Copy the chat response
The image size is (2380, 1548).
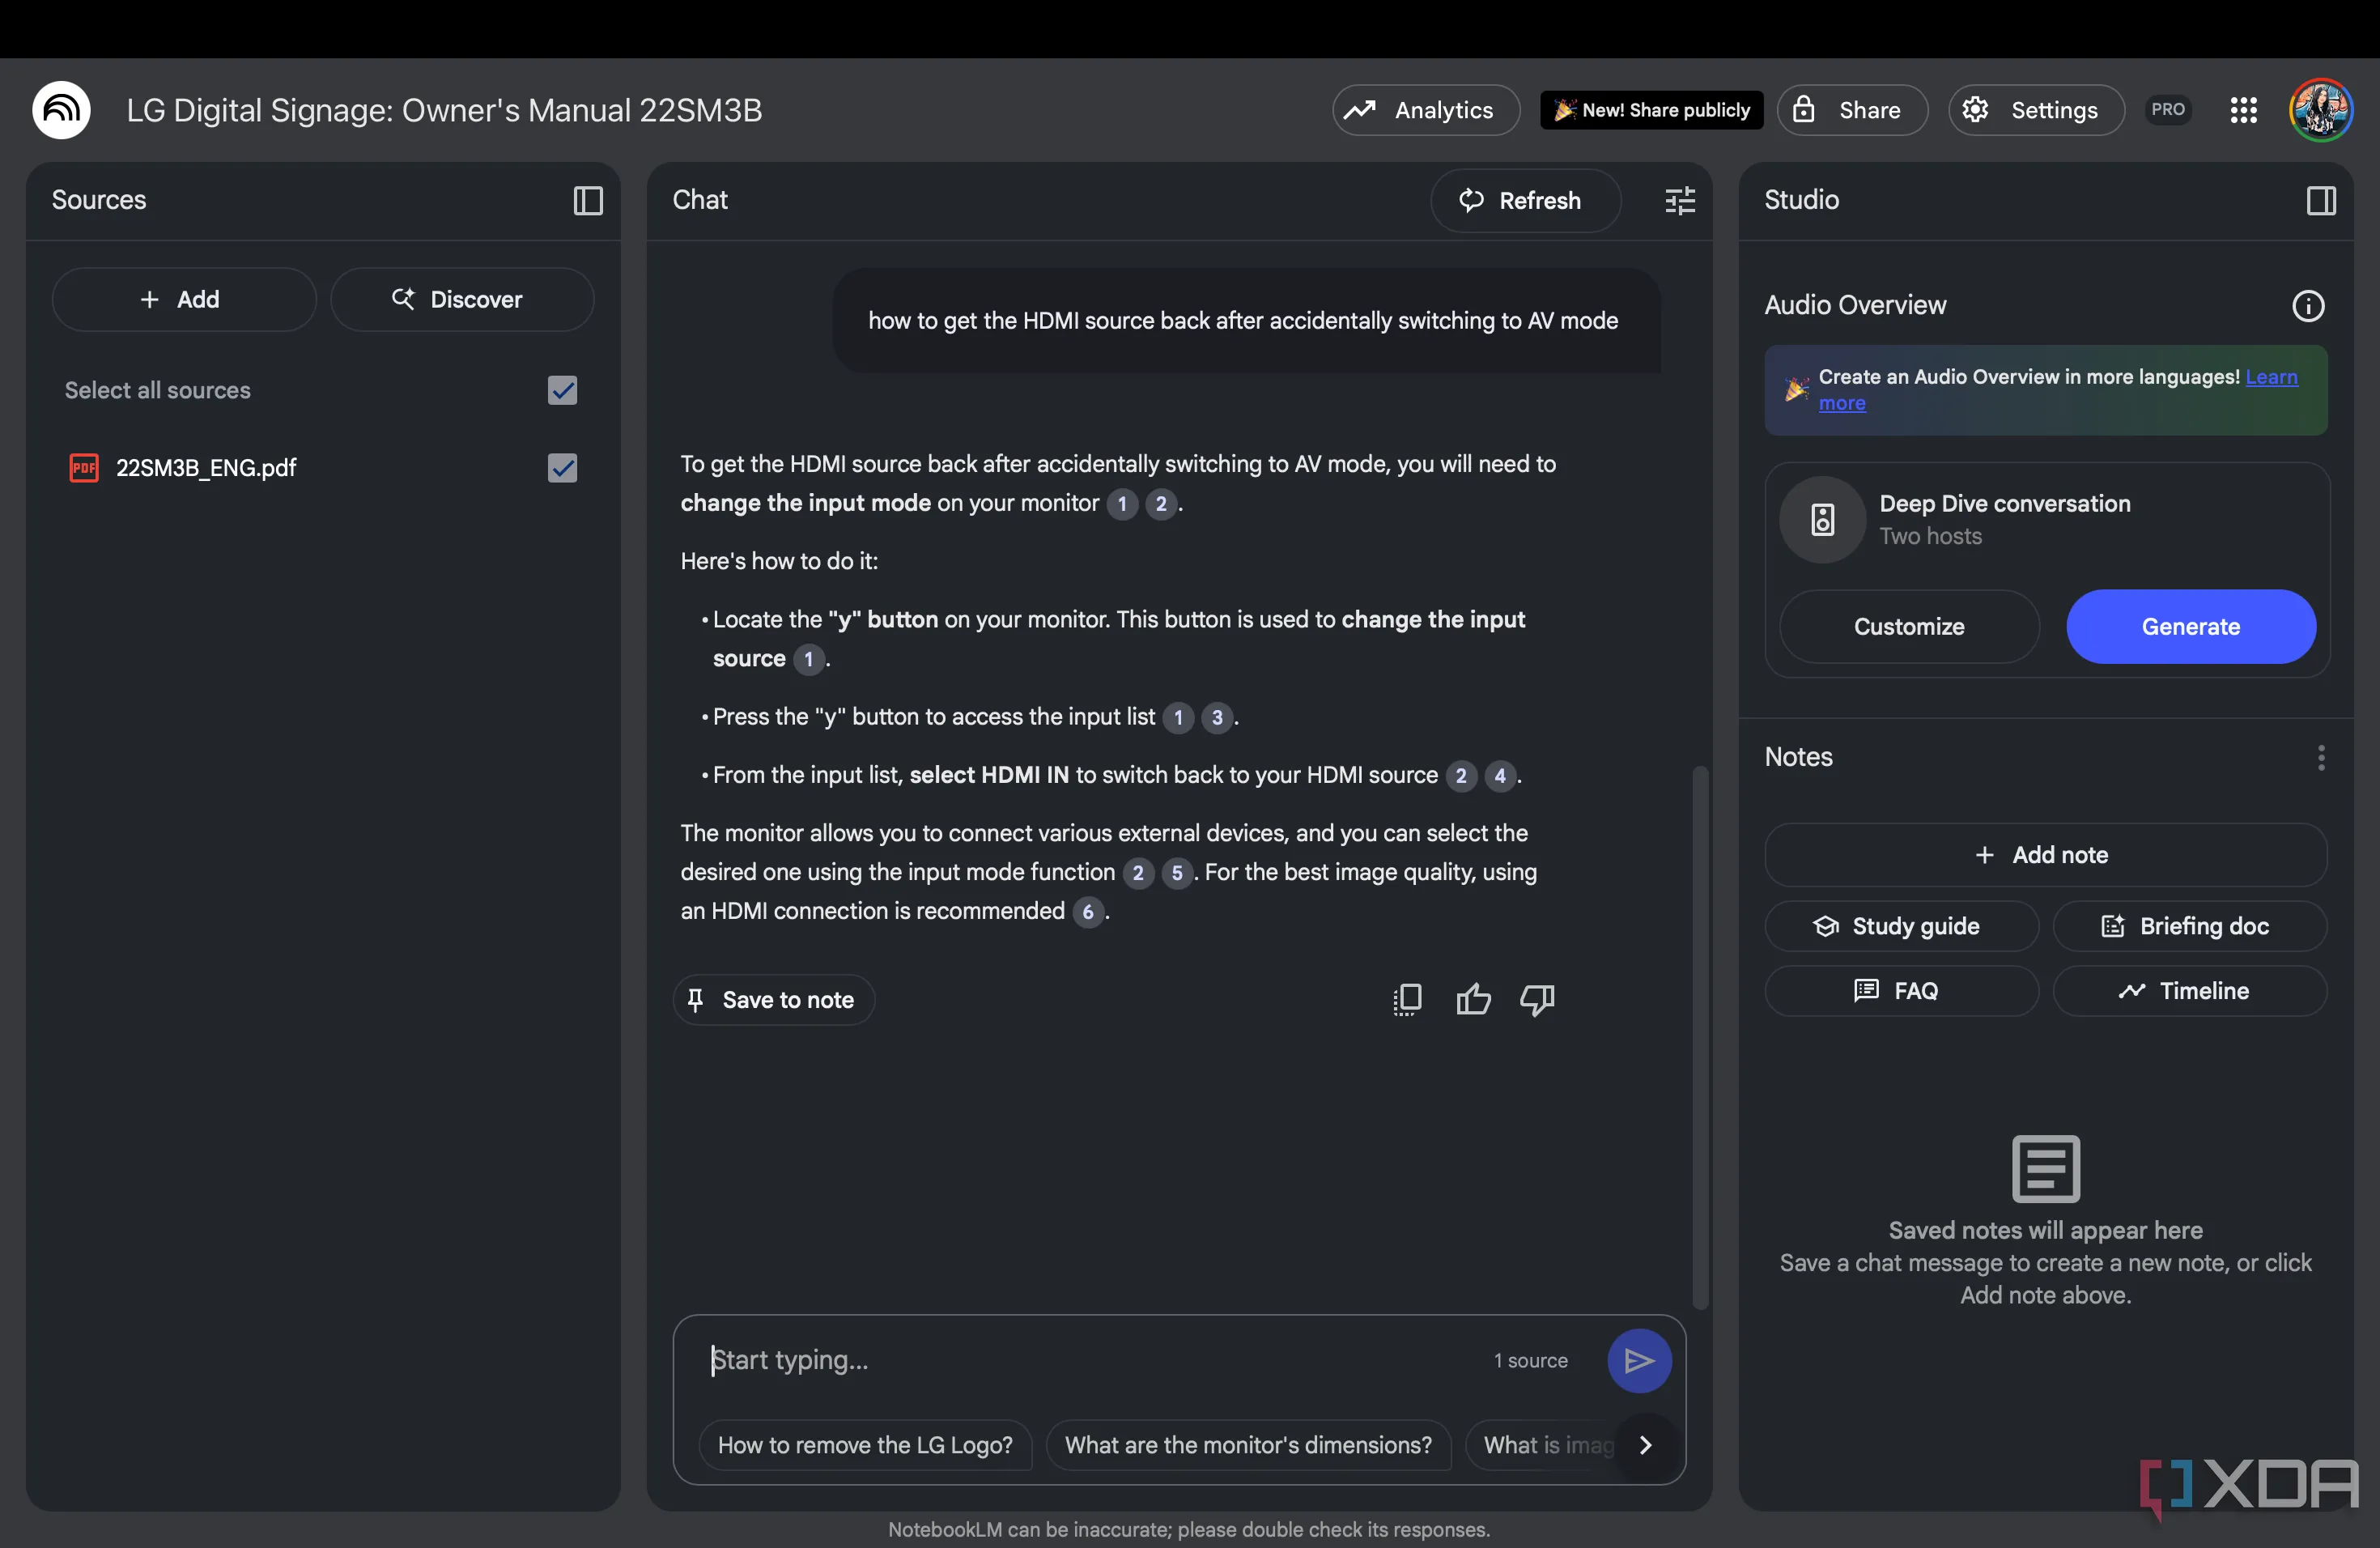(1407, 1000)
